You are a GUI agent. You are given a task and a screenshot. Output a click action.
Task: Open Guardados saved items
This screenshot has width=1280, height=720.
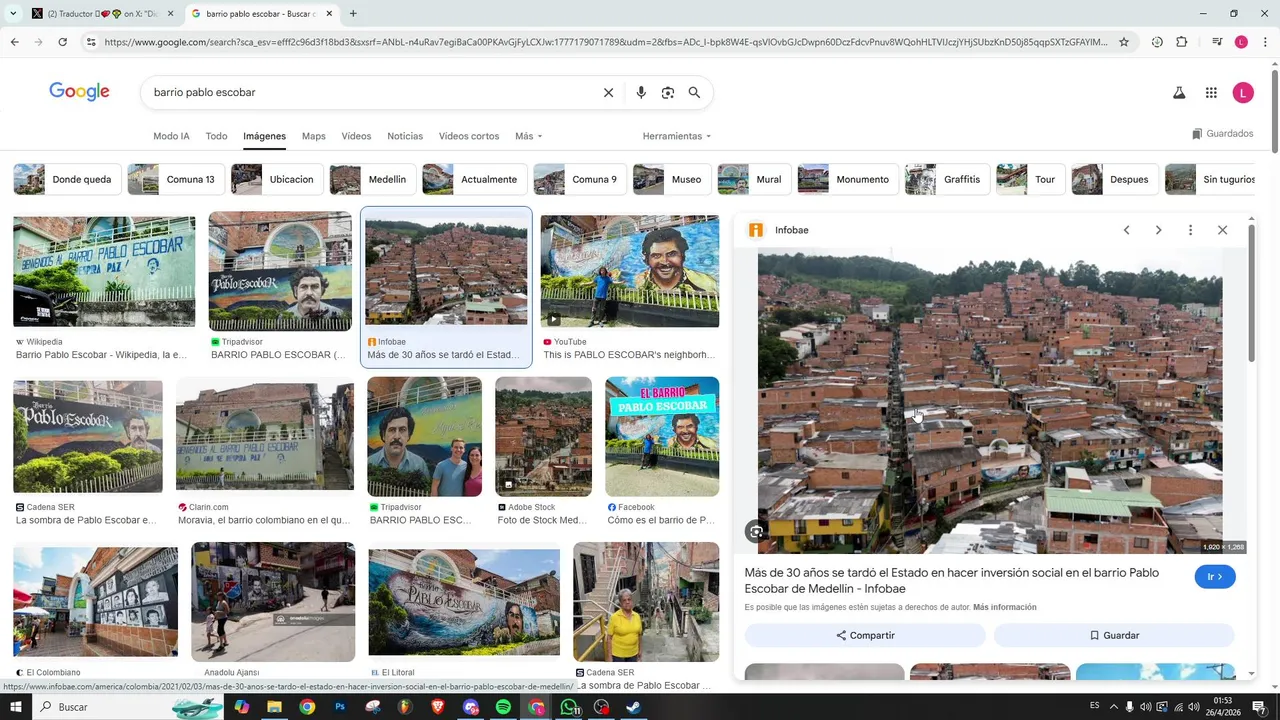click(1223, 134)
